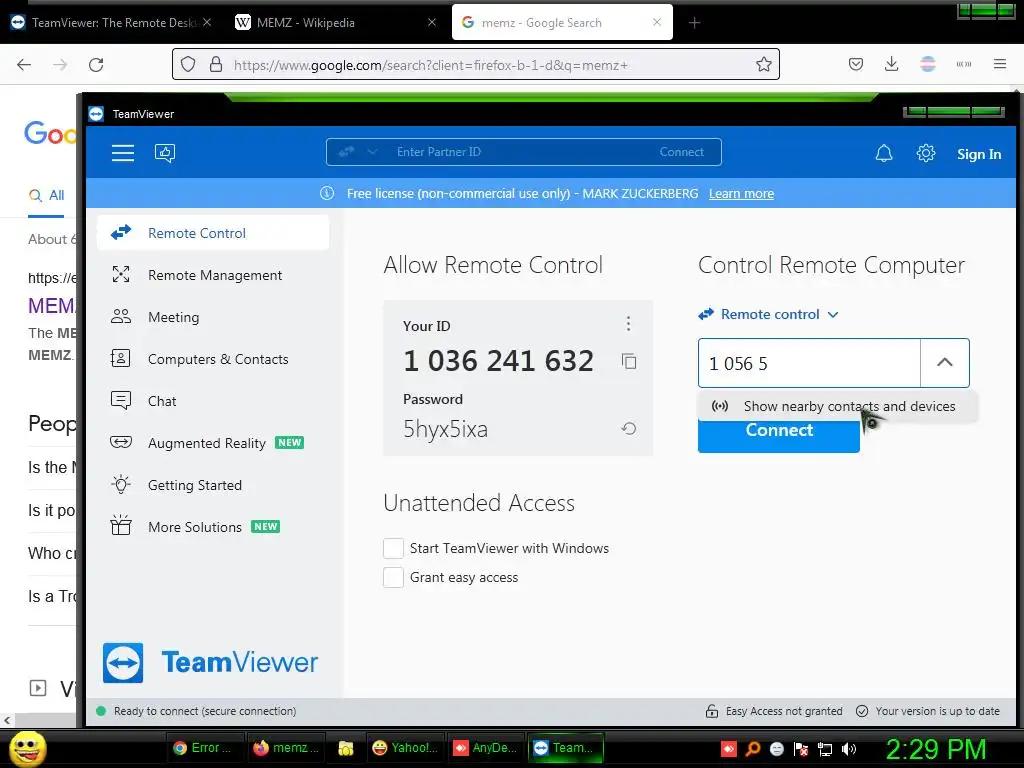Click Connect in the header partner bar
Viewport: 1024px width, 768px height.
pos(681,152)
